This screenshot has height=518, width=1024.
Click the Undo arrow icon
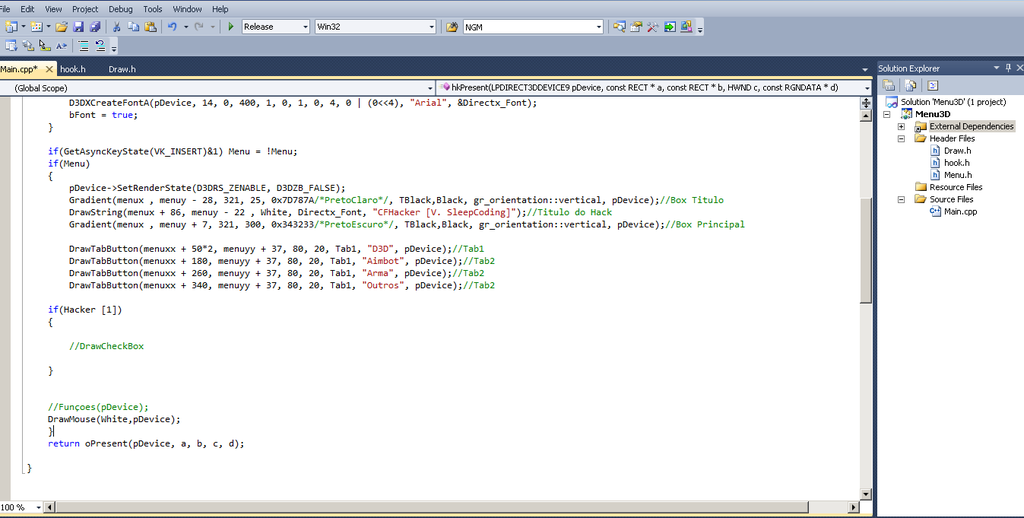point(173,27)
